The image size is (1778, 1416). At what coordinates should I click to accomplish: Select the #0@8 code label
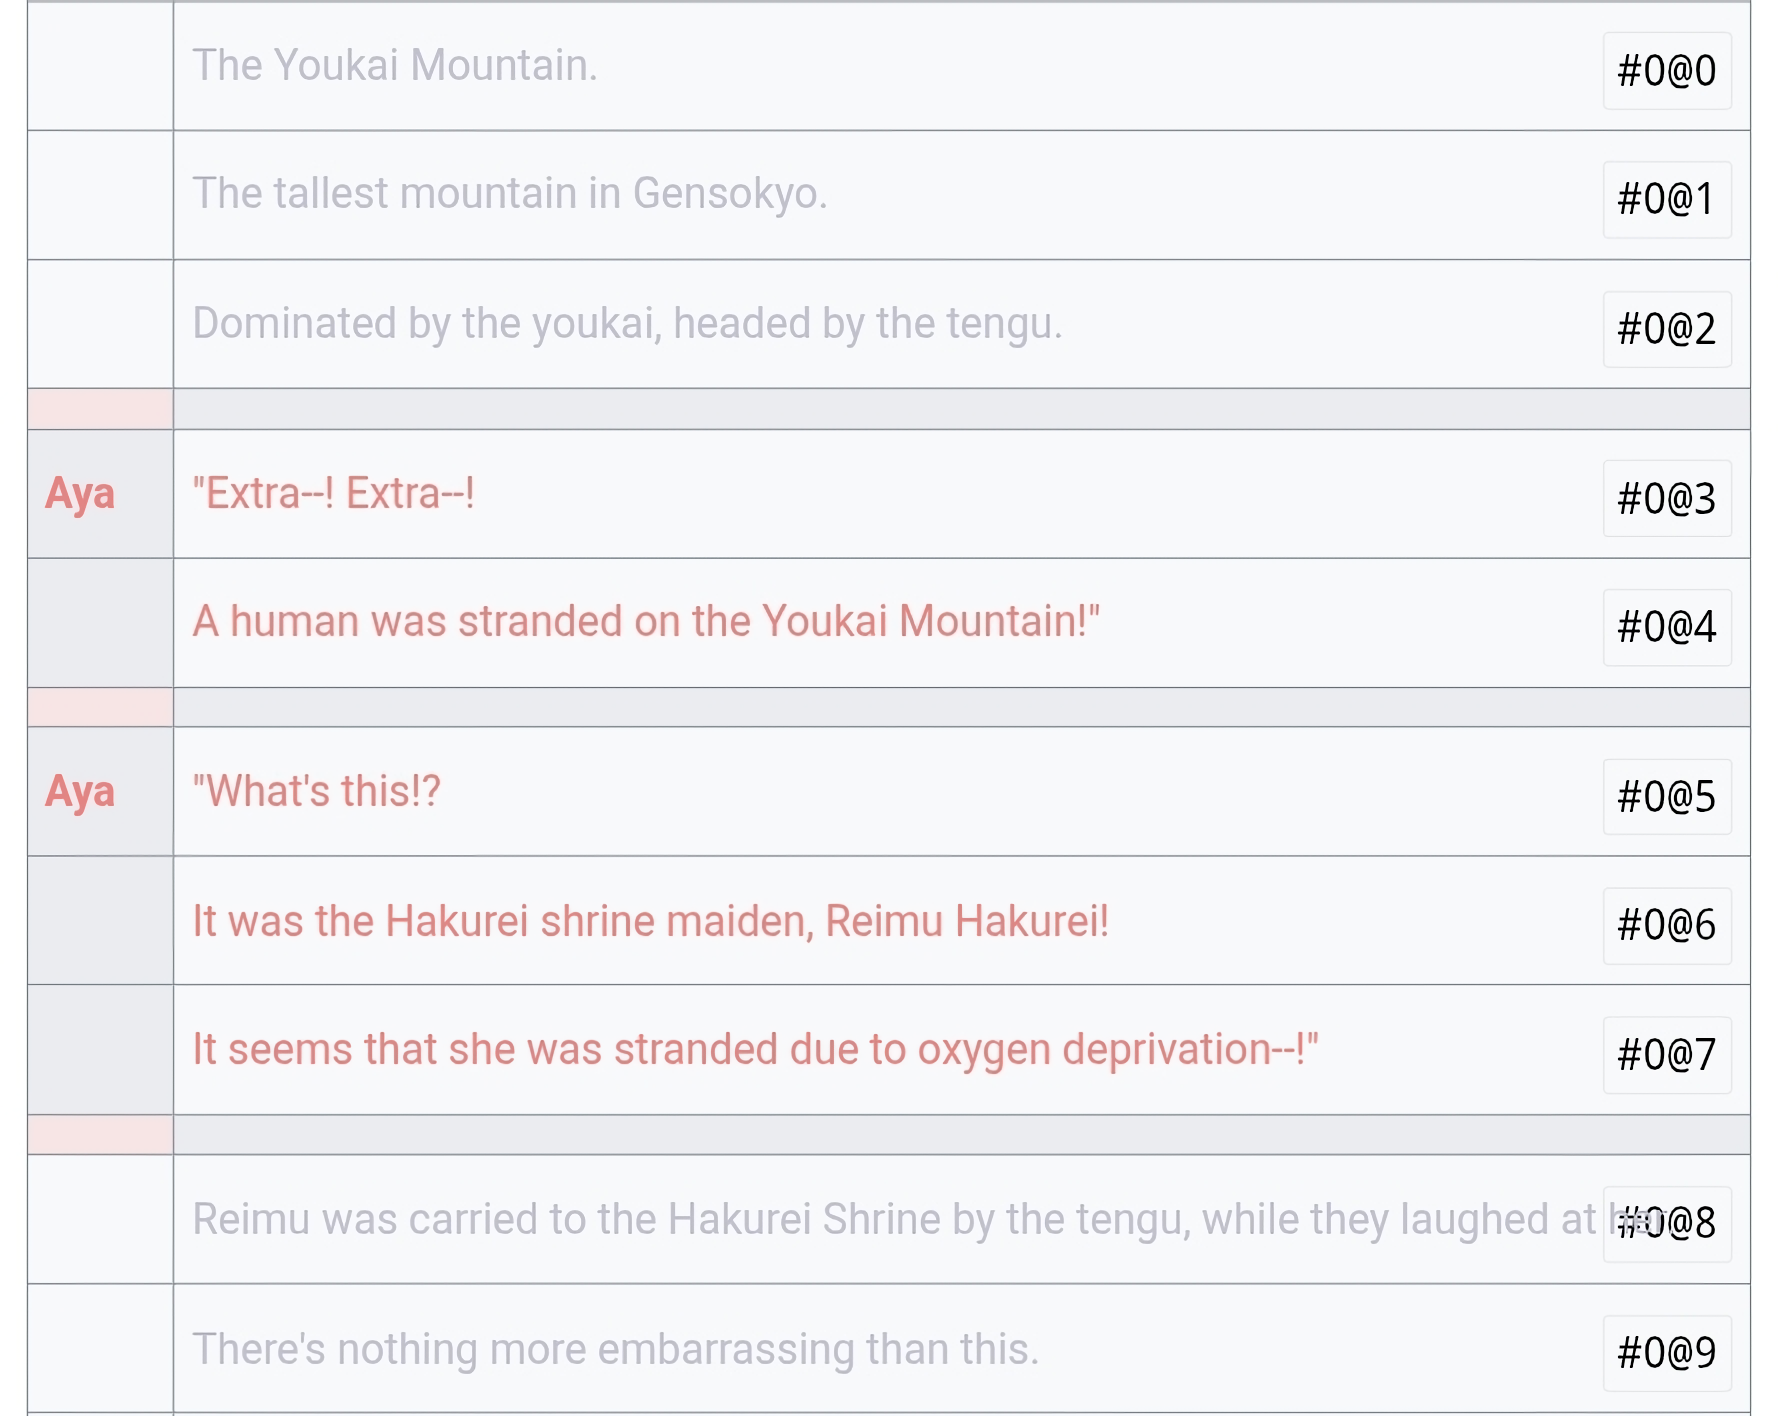(1667, 1224)
